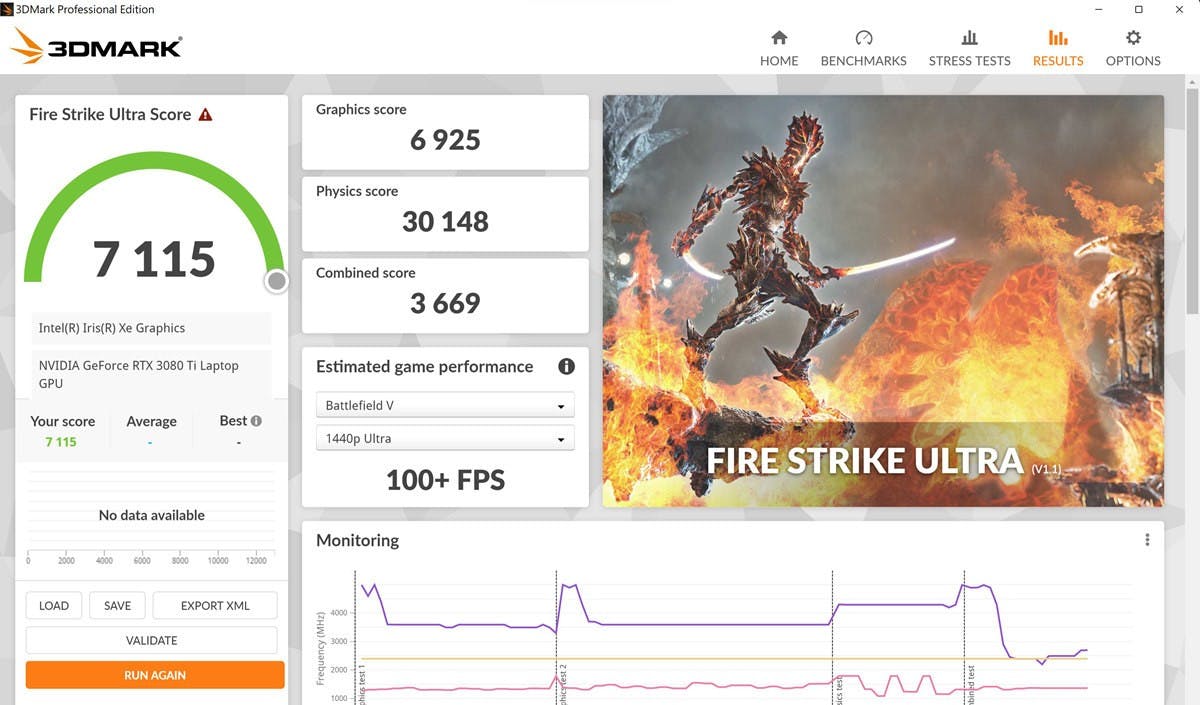Click the Average label
Viewport: 1200px width, 705px height.
coord(151,421)
